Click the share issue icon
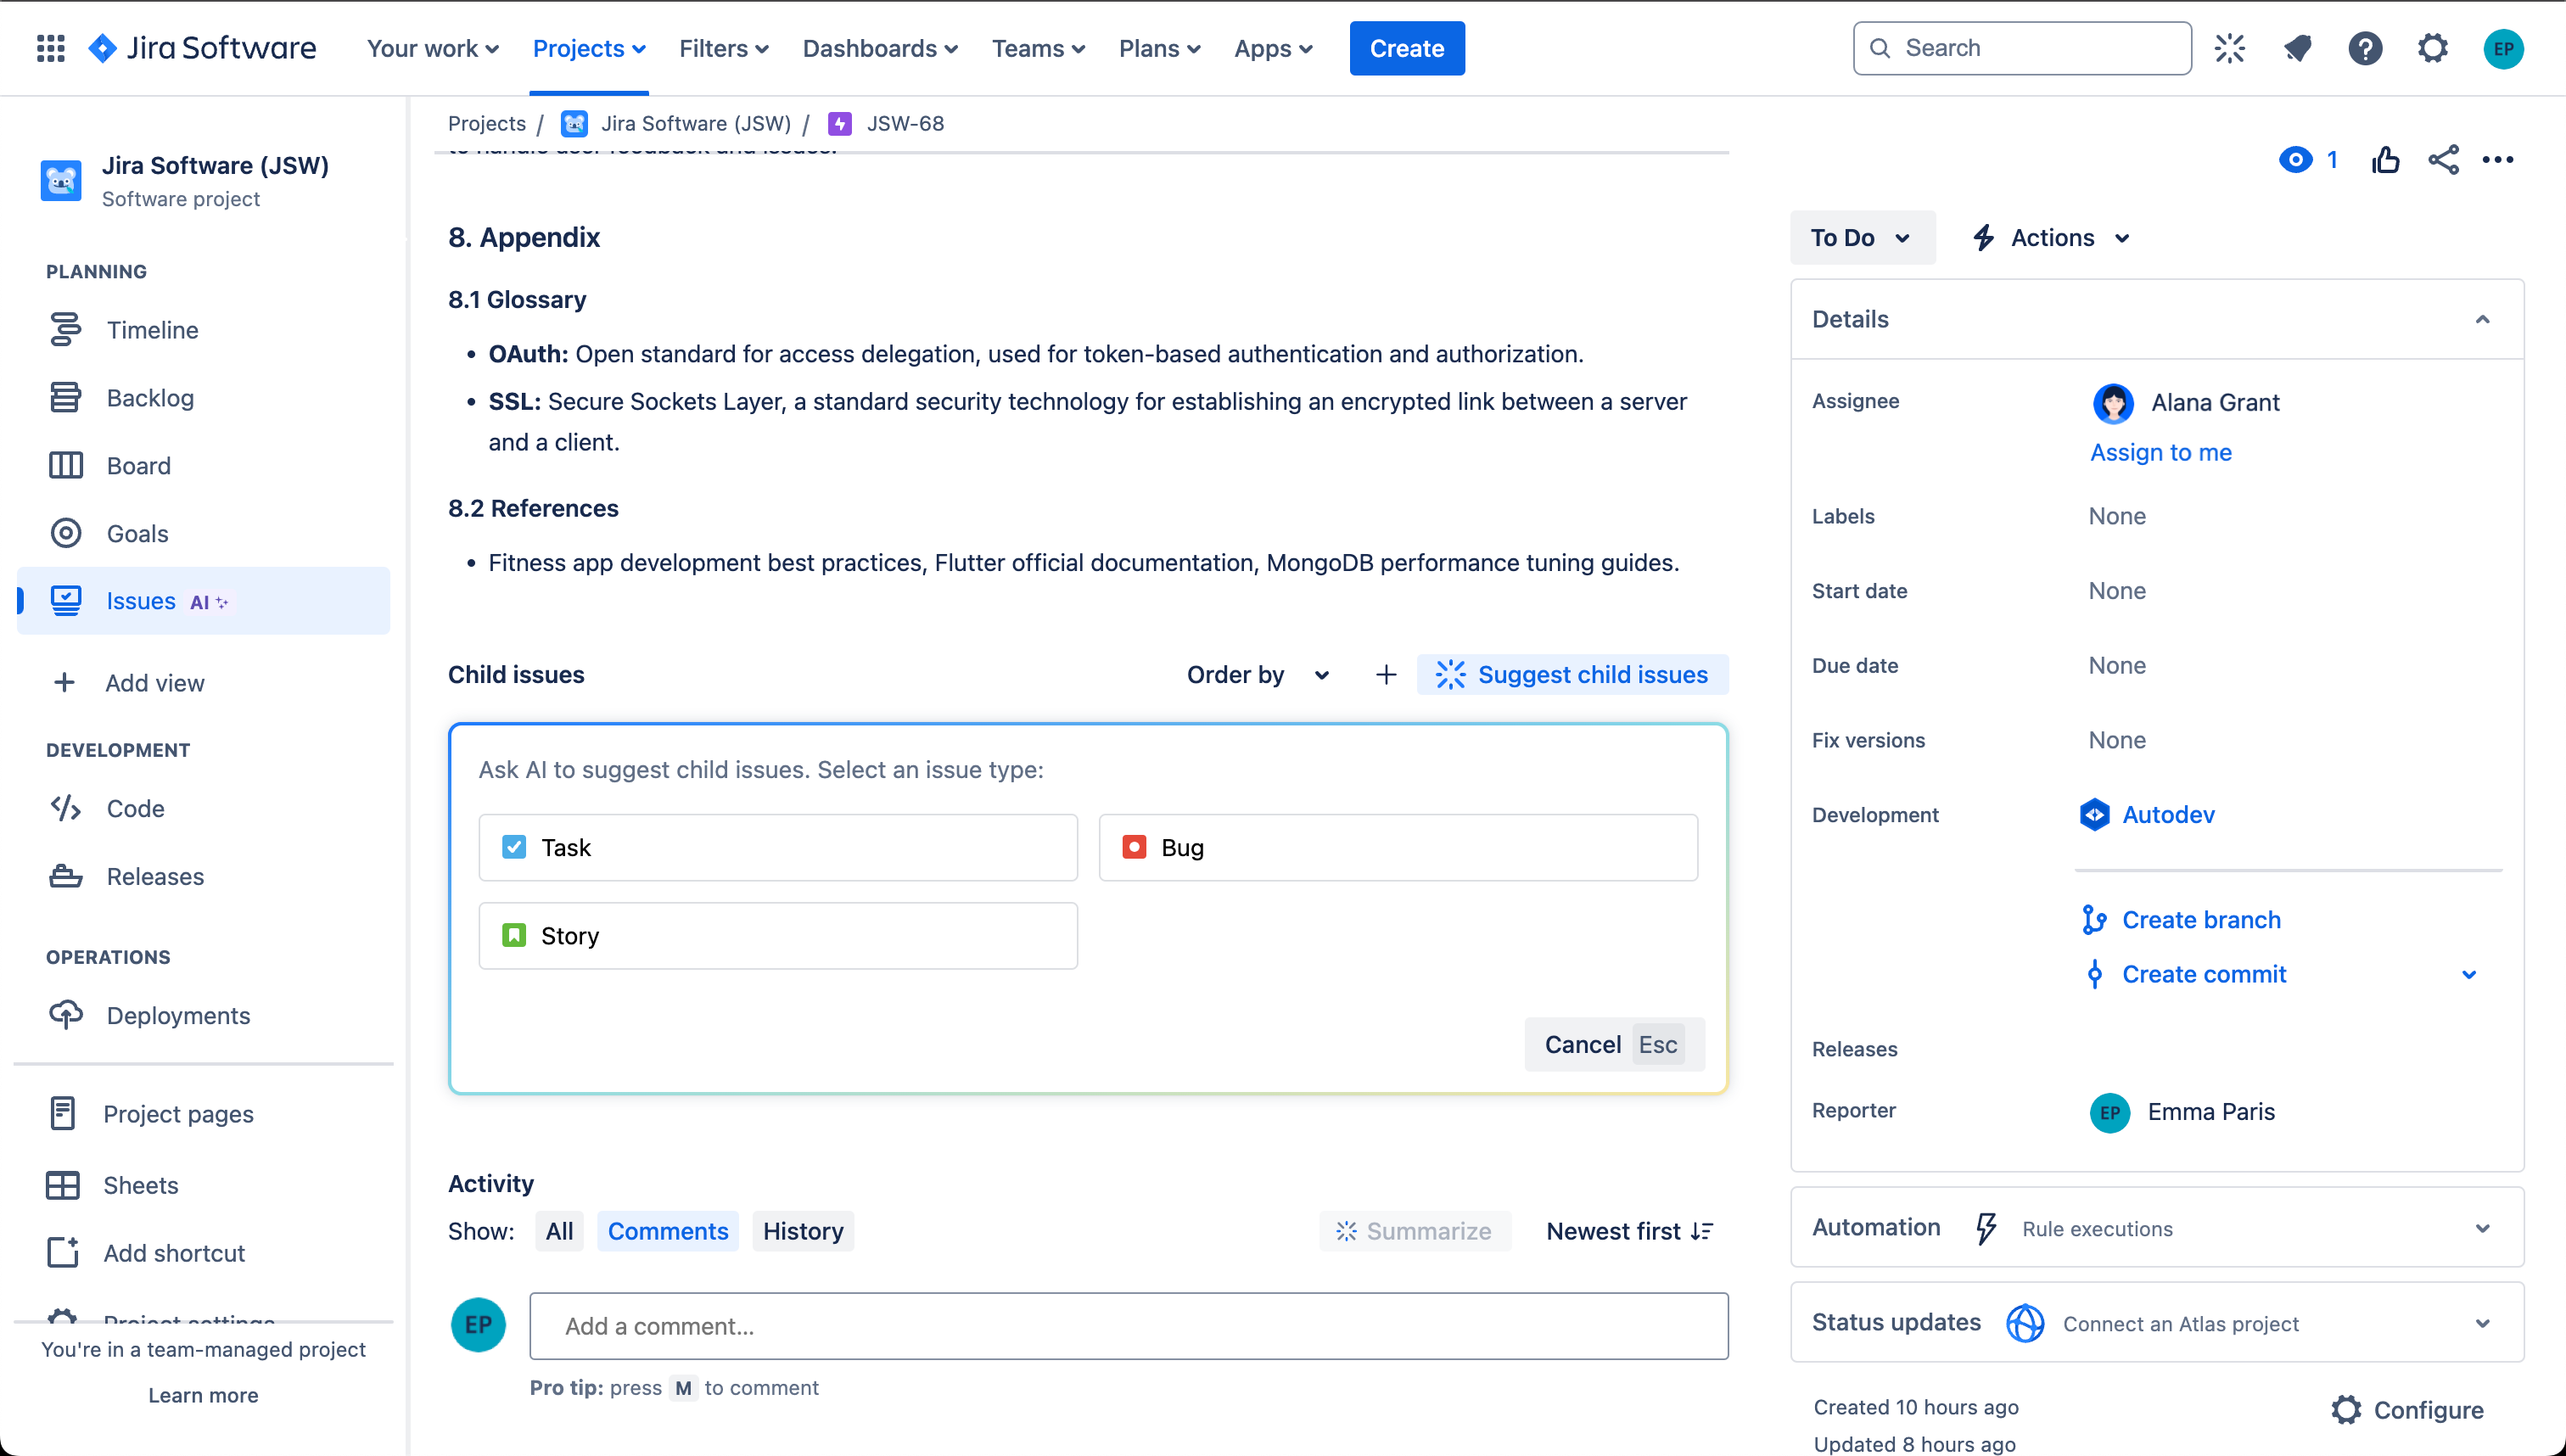This screenshot has height=1456, width=2566. tap(2443, 160)
